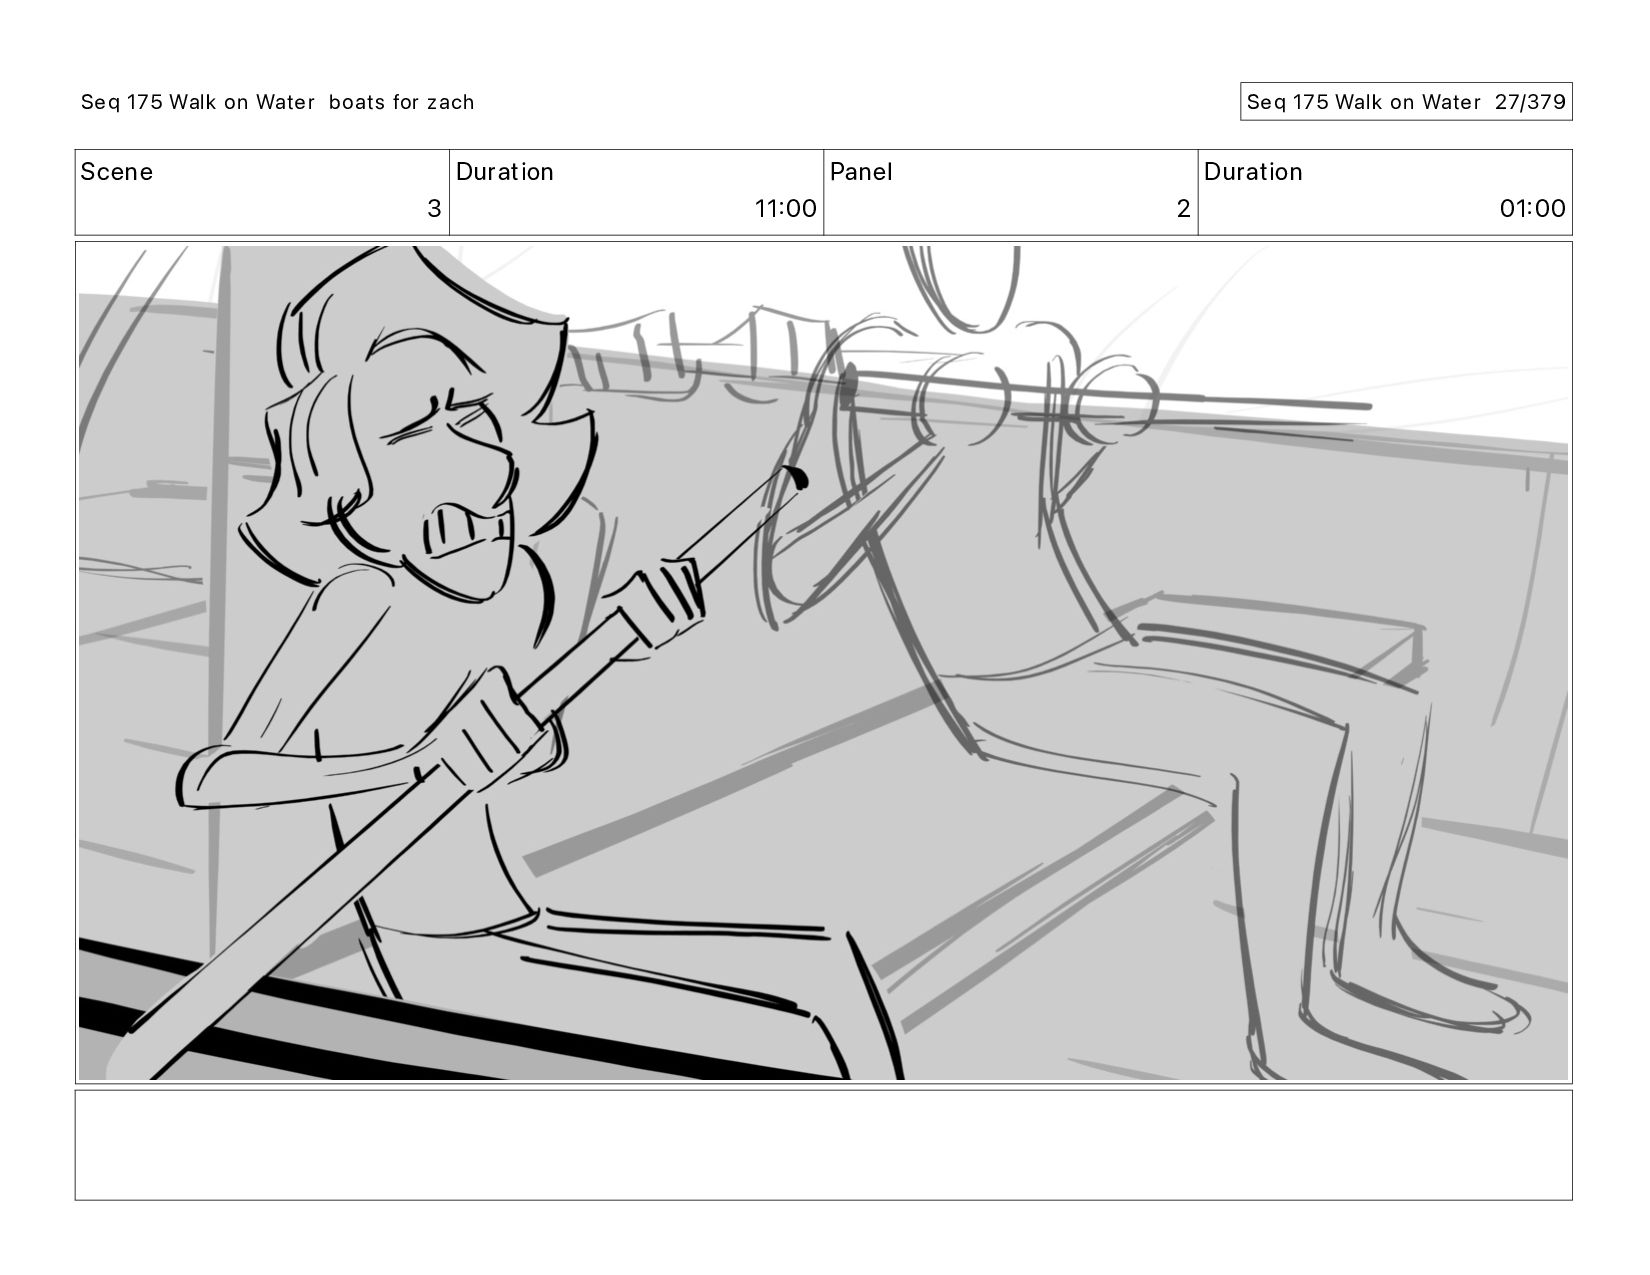The image size is (1650, 1275).
Task: Select the page counter box reading 27/379
Action: point(1406,102)
